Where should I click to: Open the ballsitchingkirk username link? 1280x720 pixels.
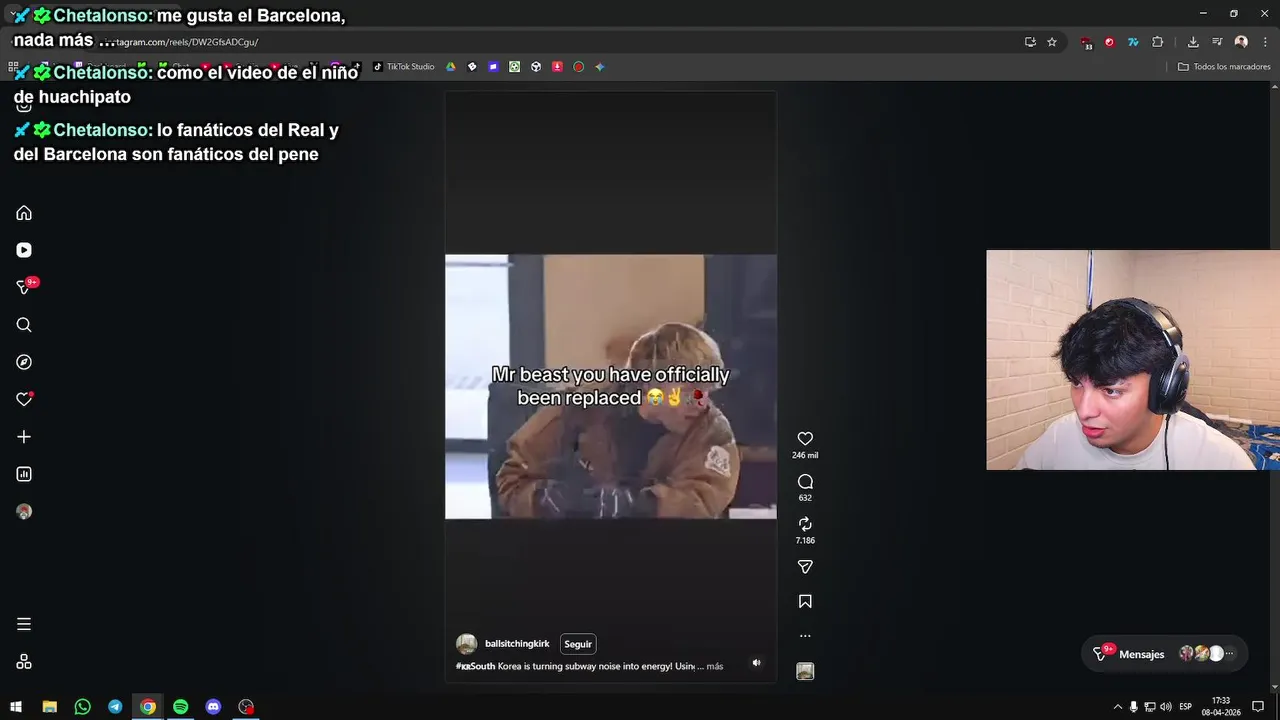(x=517, y=644)
